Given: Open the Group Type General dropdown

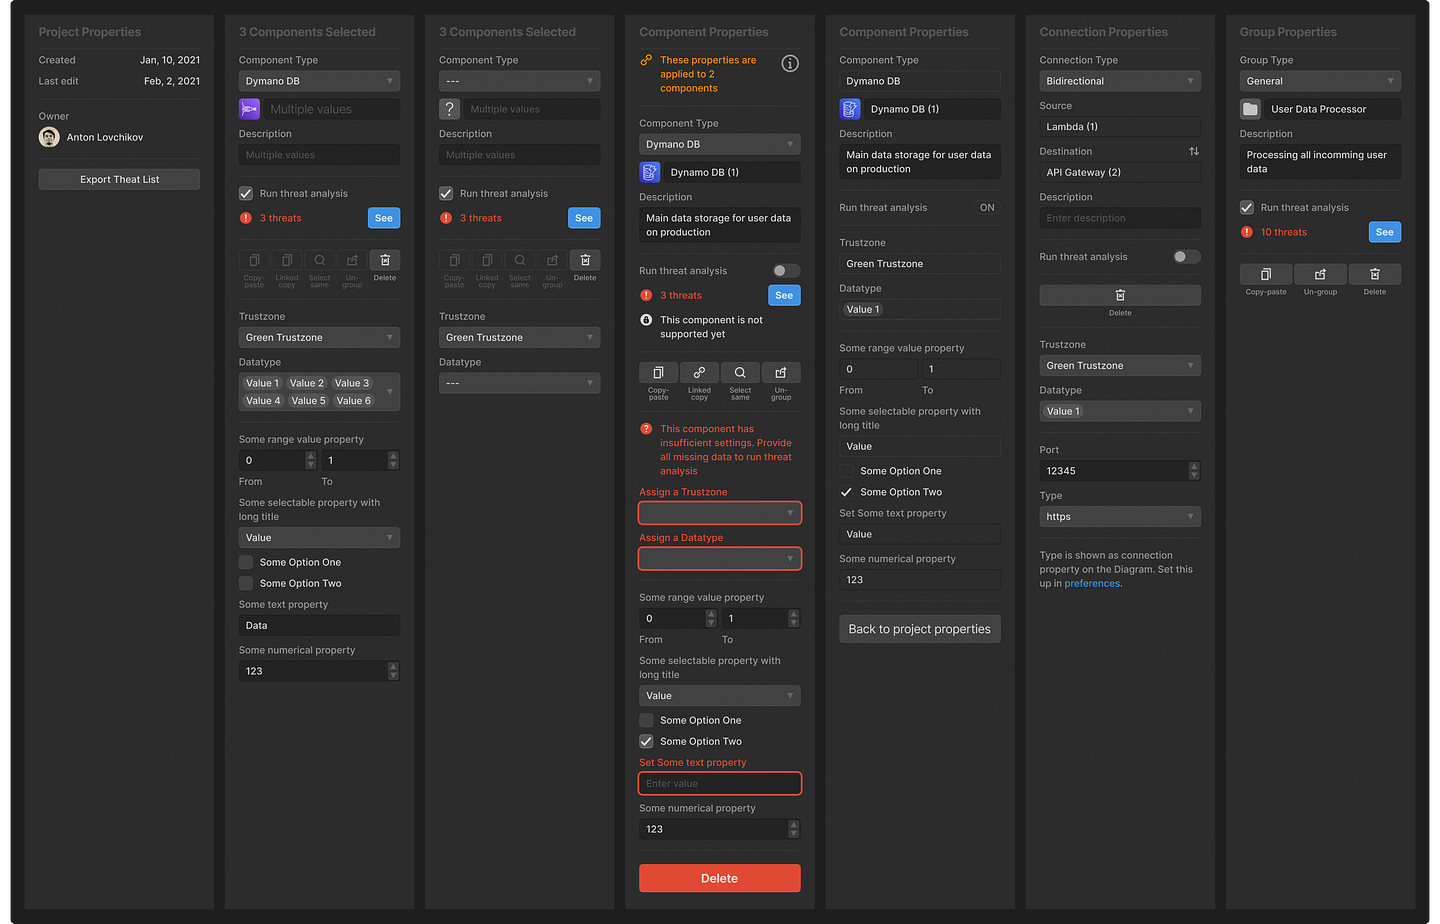Looking at the screenshot, I should pyautogui.click(x=1320, y=81).
